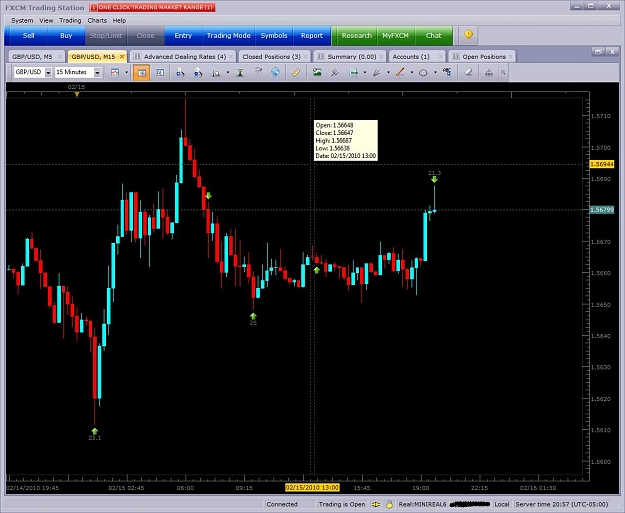Click the Symbols button
The image size is (625, 513).
274,35
